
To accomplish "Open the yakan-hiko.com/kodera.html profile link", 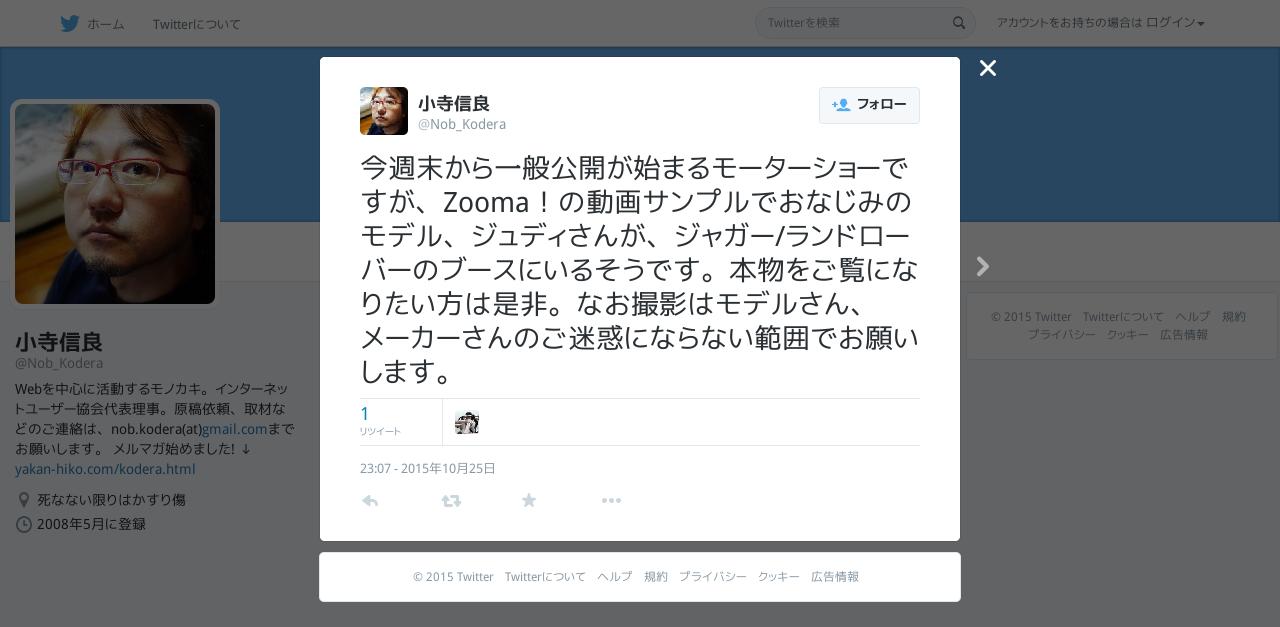I will point(105,469).
